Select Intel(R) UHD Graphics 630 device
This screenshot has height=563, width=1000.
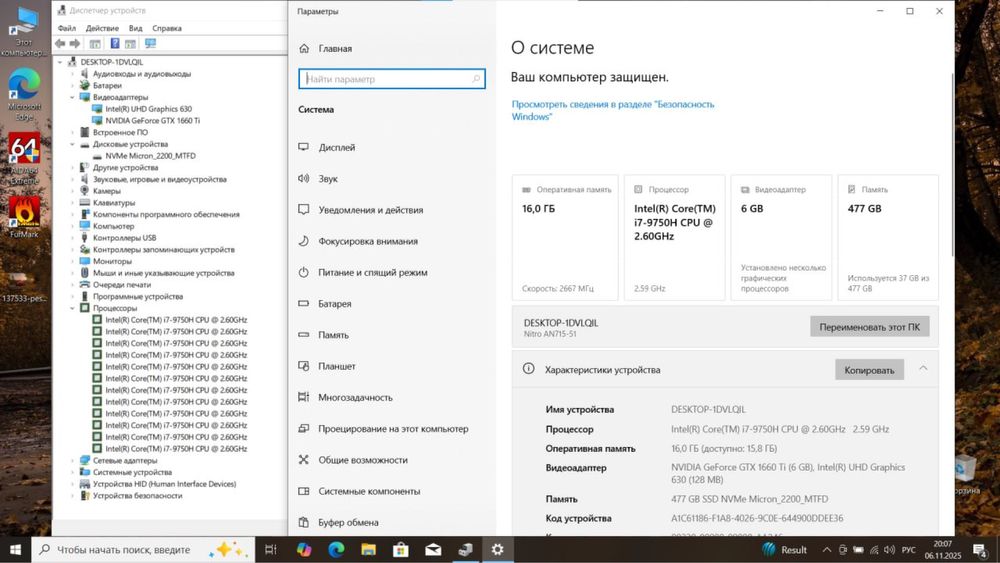[149, 109]
